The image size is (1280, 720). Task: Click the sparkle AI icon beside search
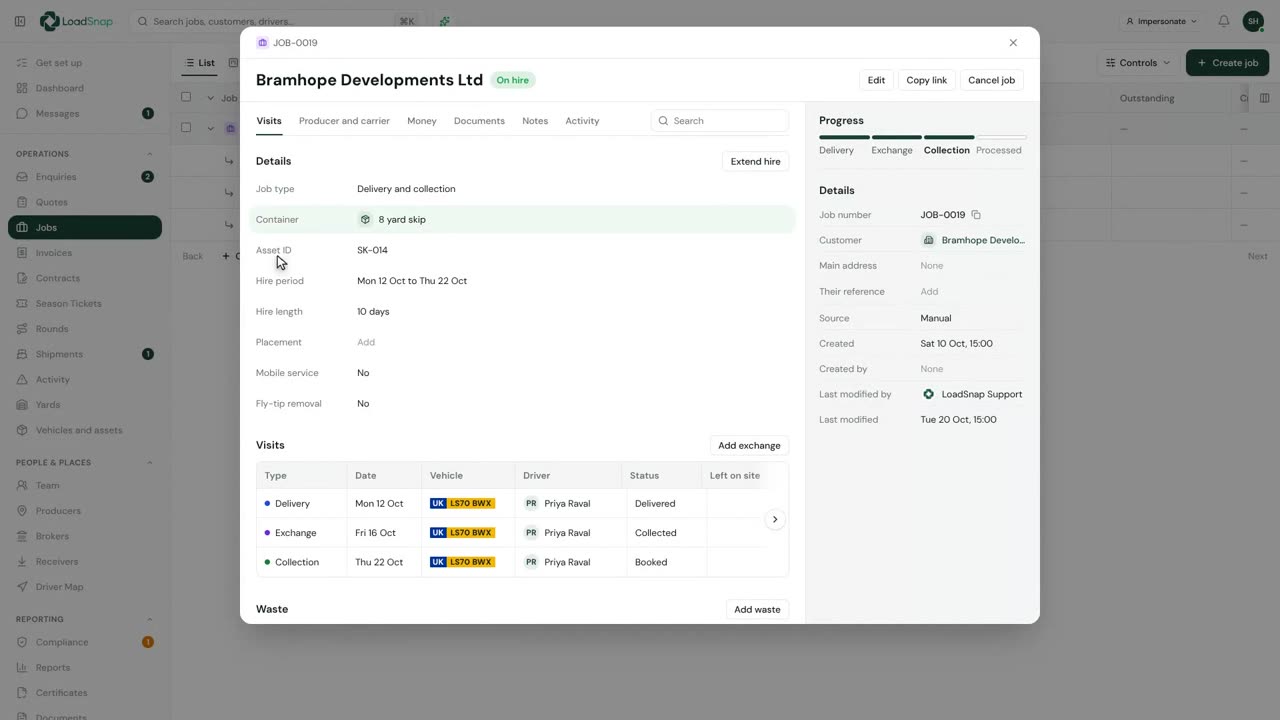click(x=445, y=21)
